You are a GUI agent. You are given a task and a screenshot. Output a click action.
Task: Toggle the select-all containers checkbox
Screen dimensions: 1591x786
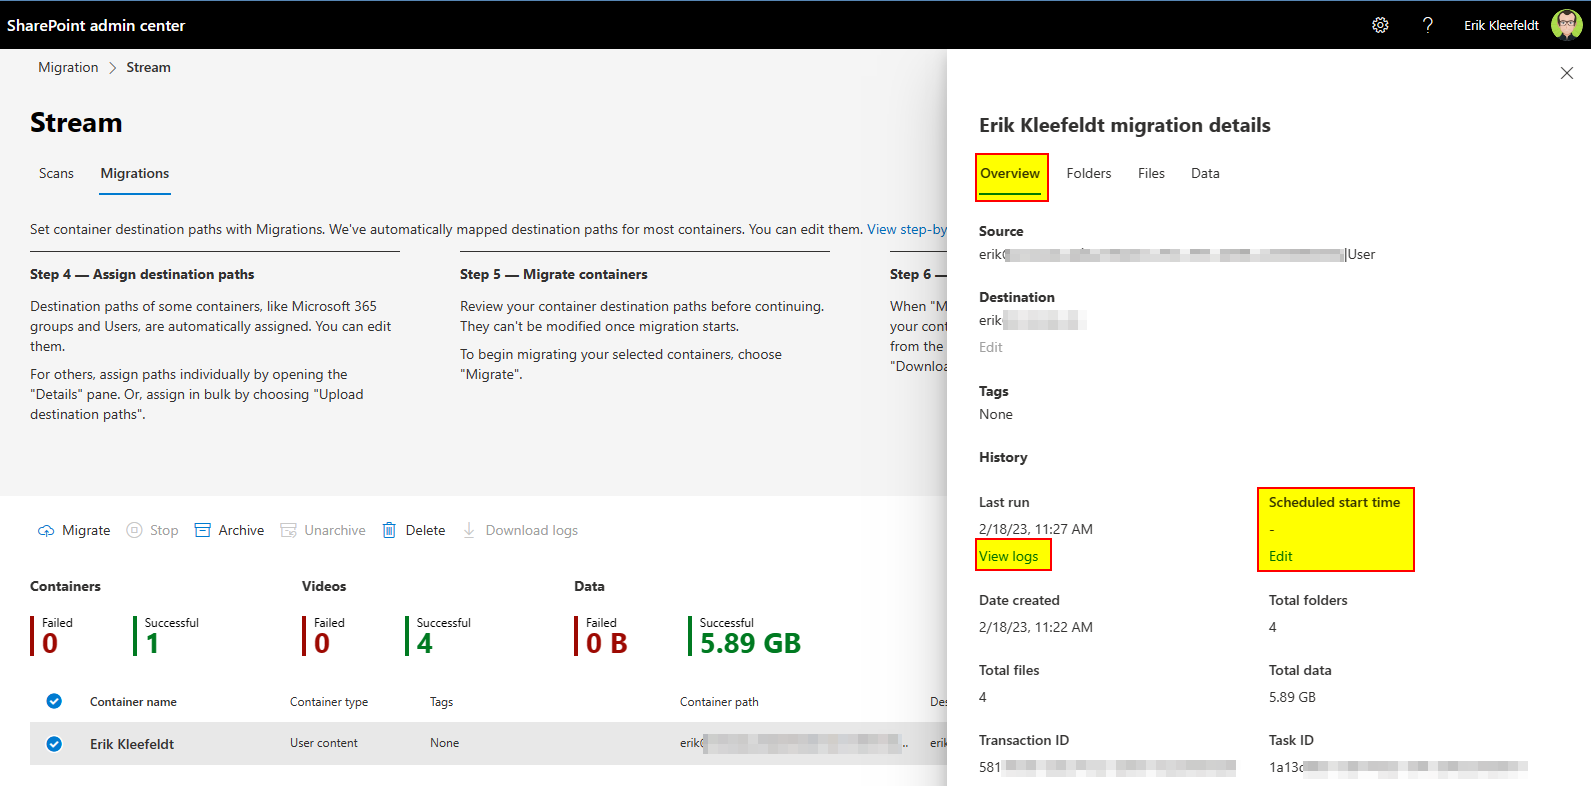click(54, 701)
